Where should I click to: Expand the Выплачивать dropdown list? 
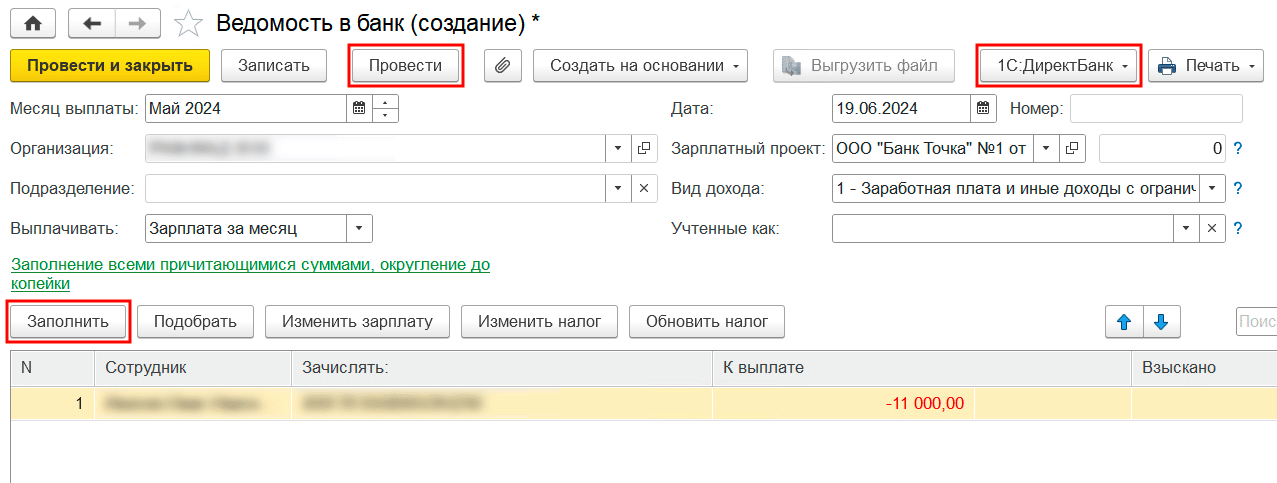(360, 228)
